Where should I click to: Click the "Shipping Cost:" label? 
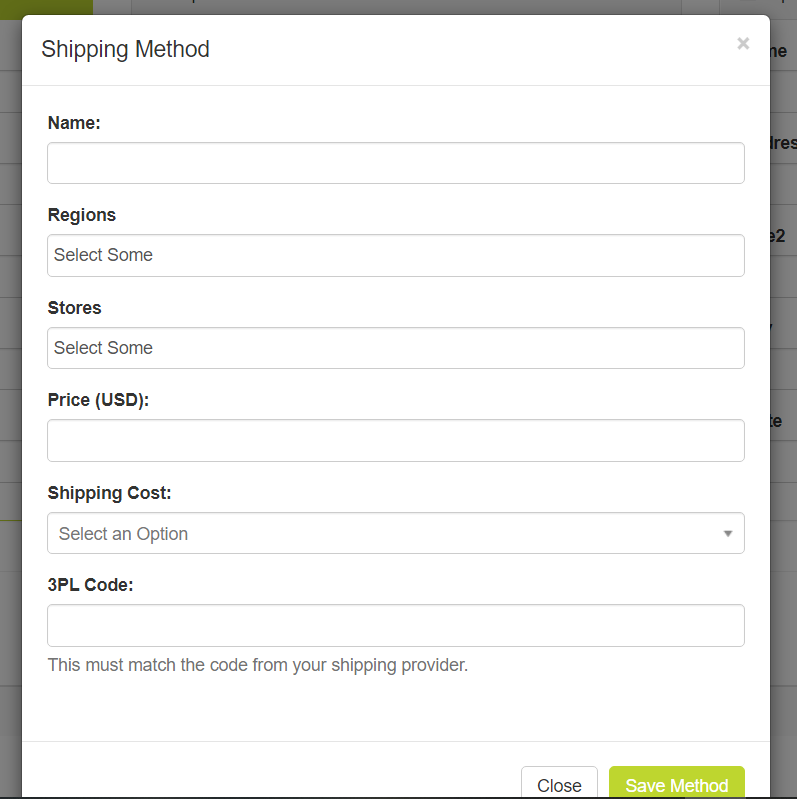click(109, 493)
